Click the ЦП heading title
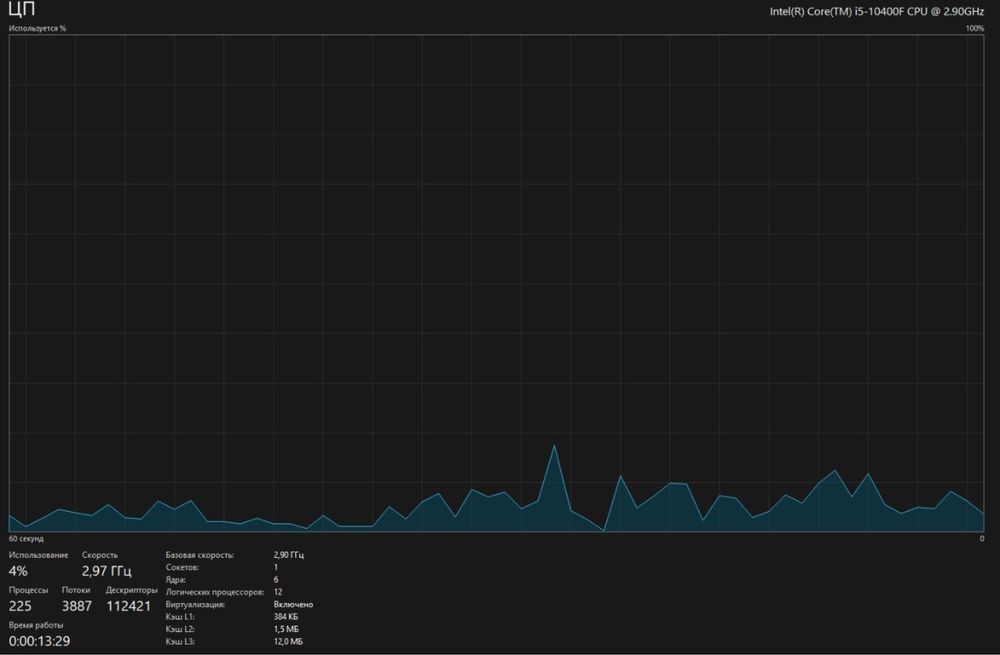 click(22, 9)
